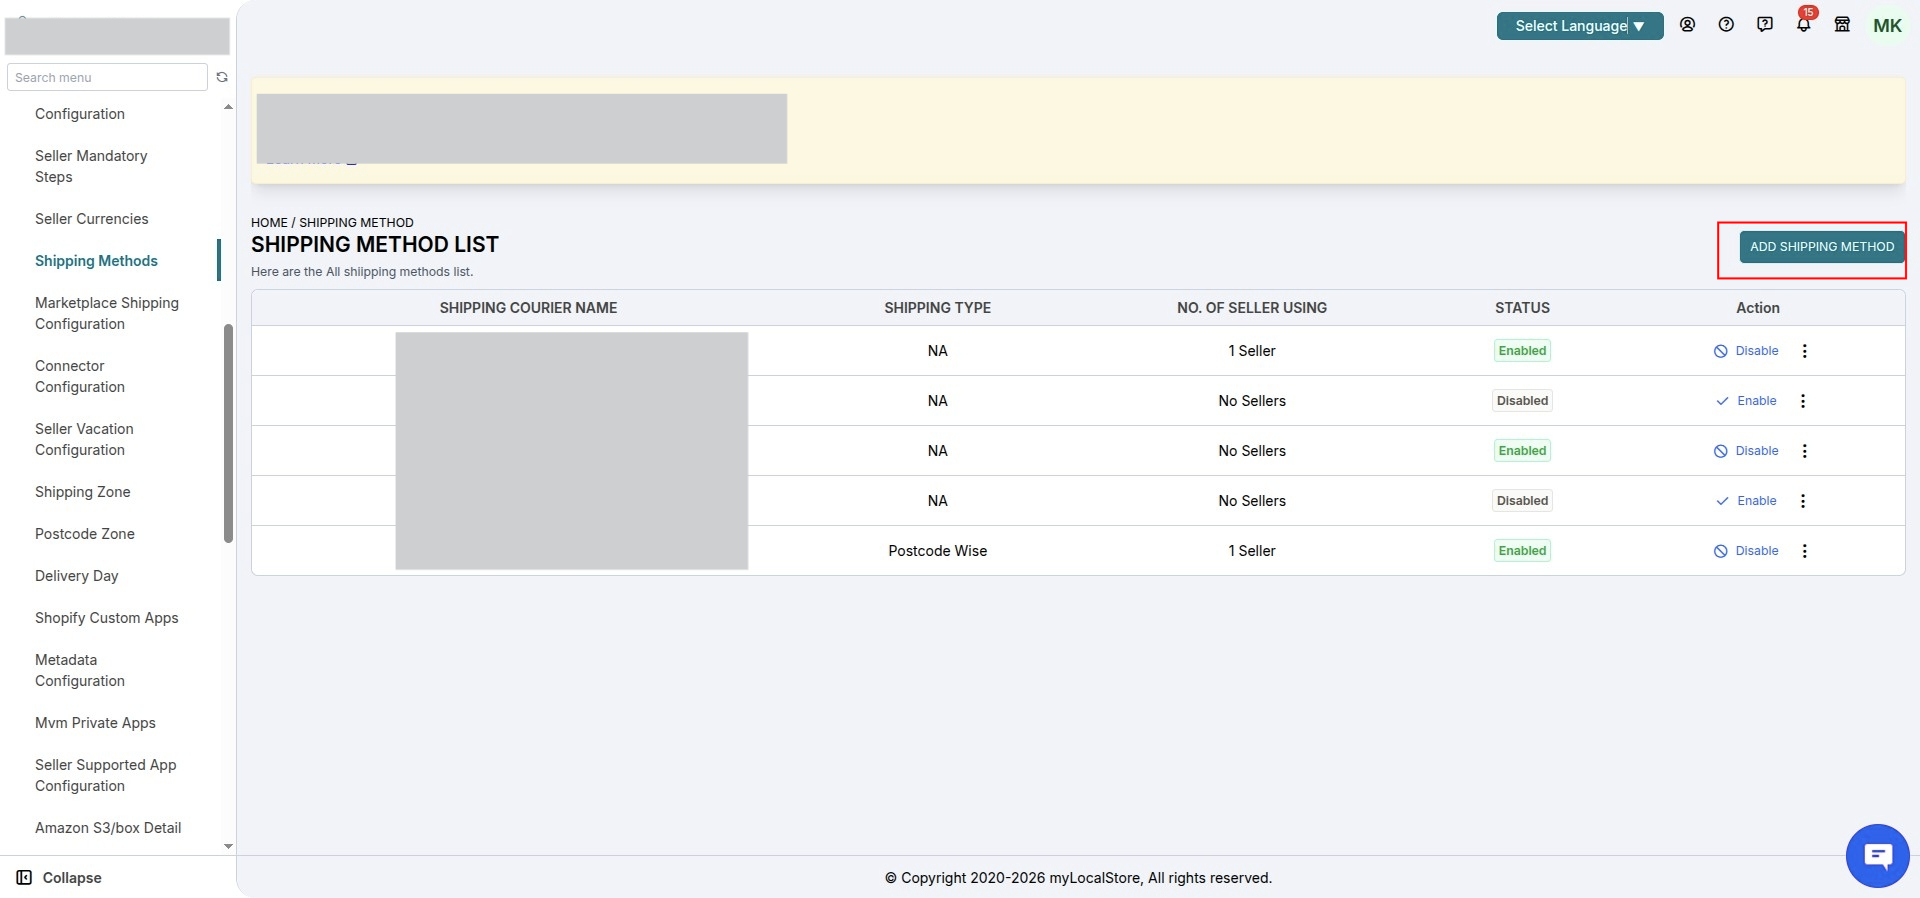Click the SHIPPING COURIER NAME column header
Screen dimensions: 1920x898
tap(528, 308)
